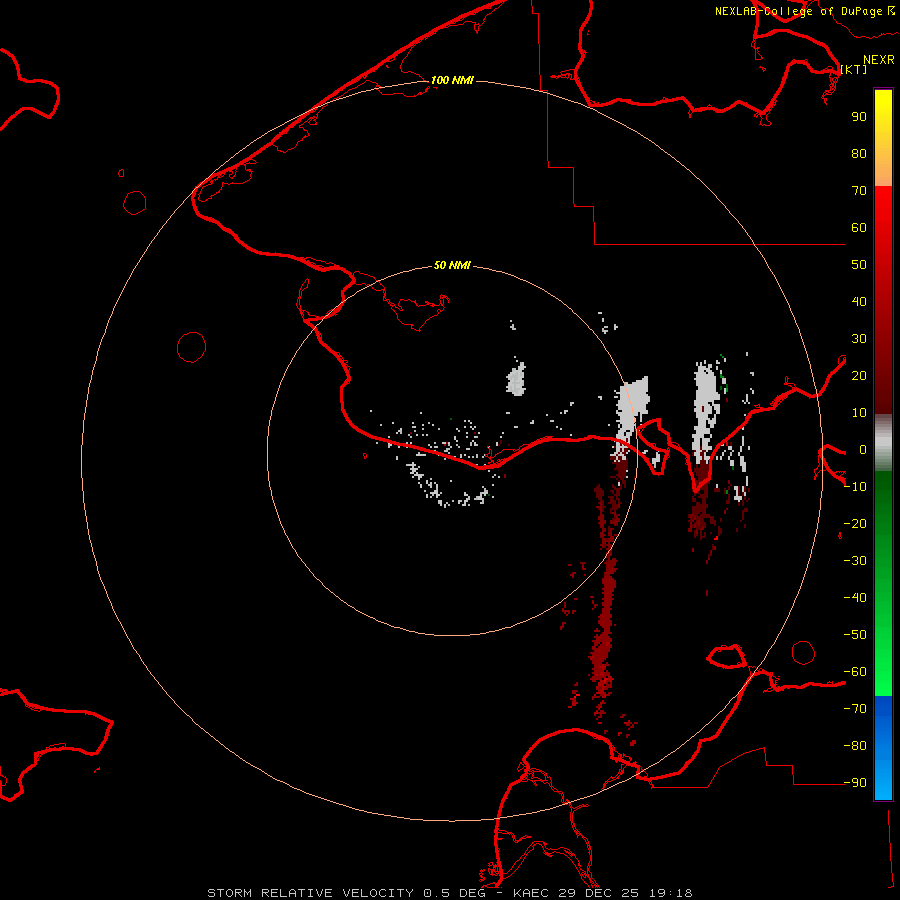This screenshot has width=900, height=900.
Task: Click the -70 value on the velocity scale
Action: pos(855,709)
